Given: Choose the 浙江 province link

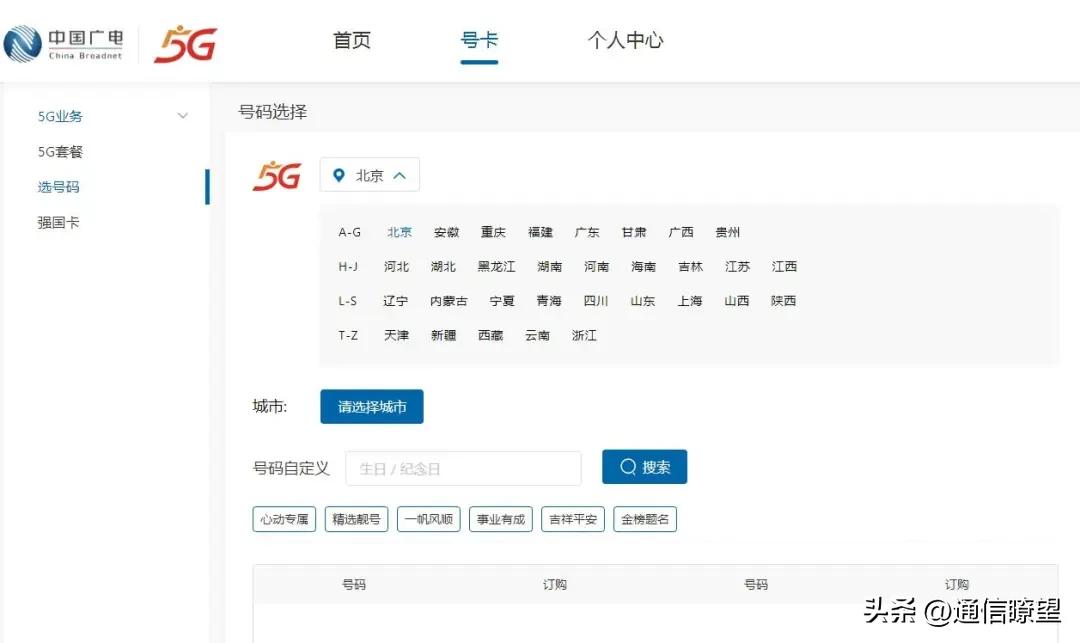Looking at the screenshot, I should [x=584, y=335].
